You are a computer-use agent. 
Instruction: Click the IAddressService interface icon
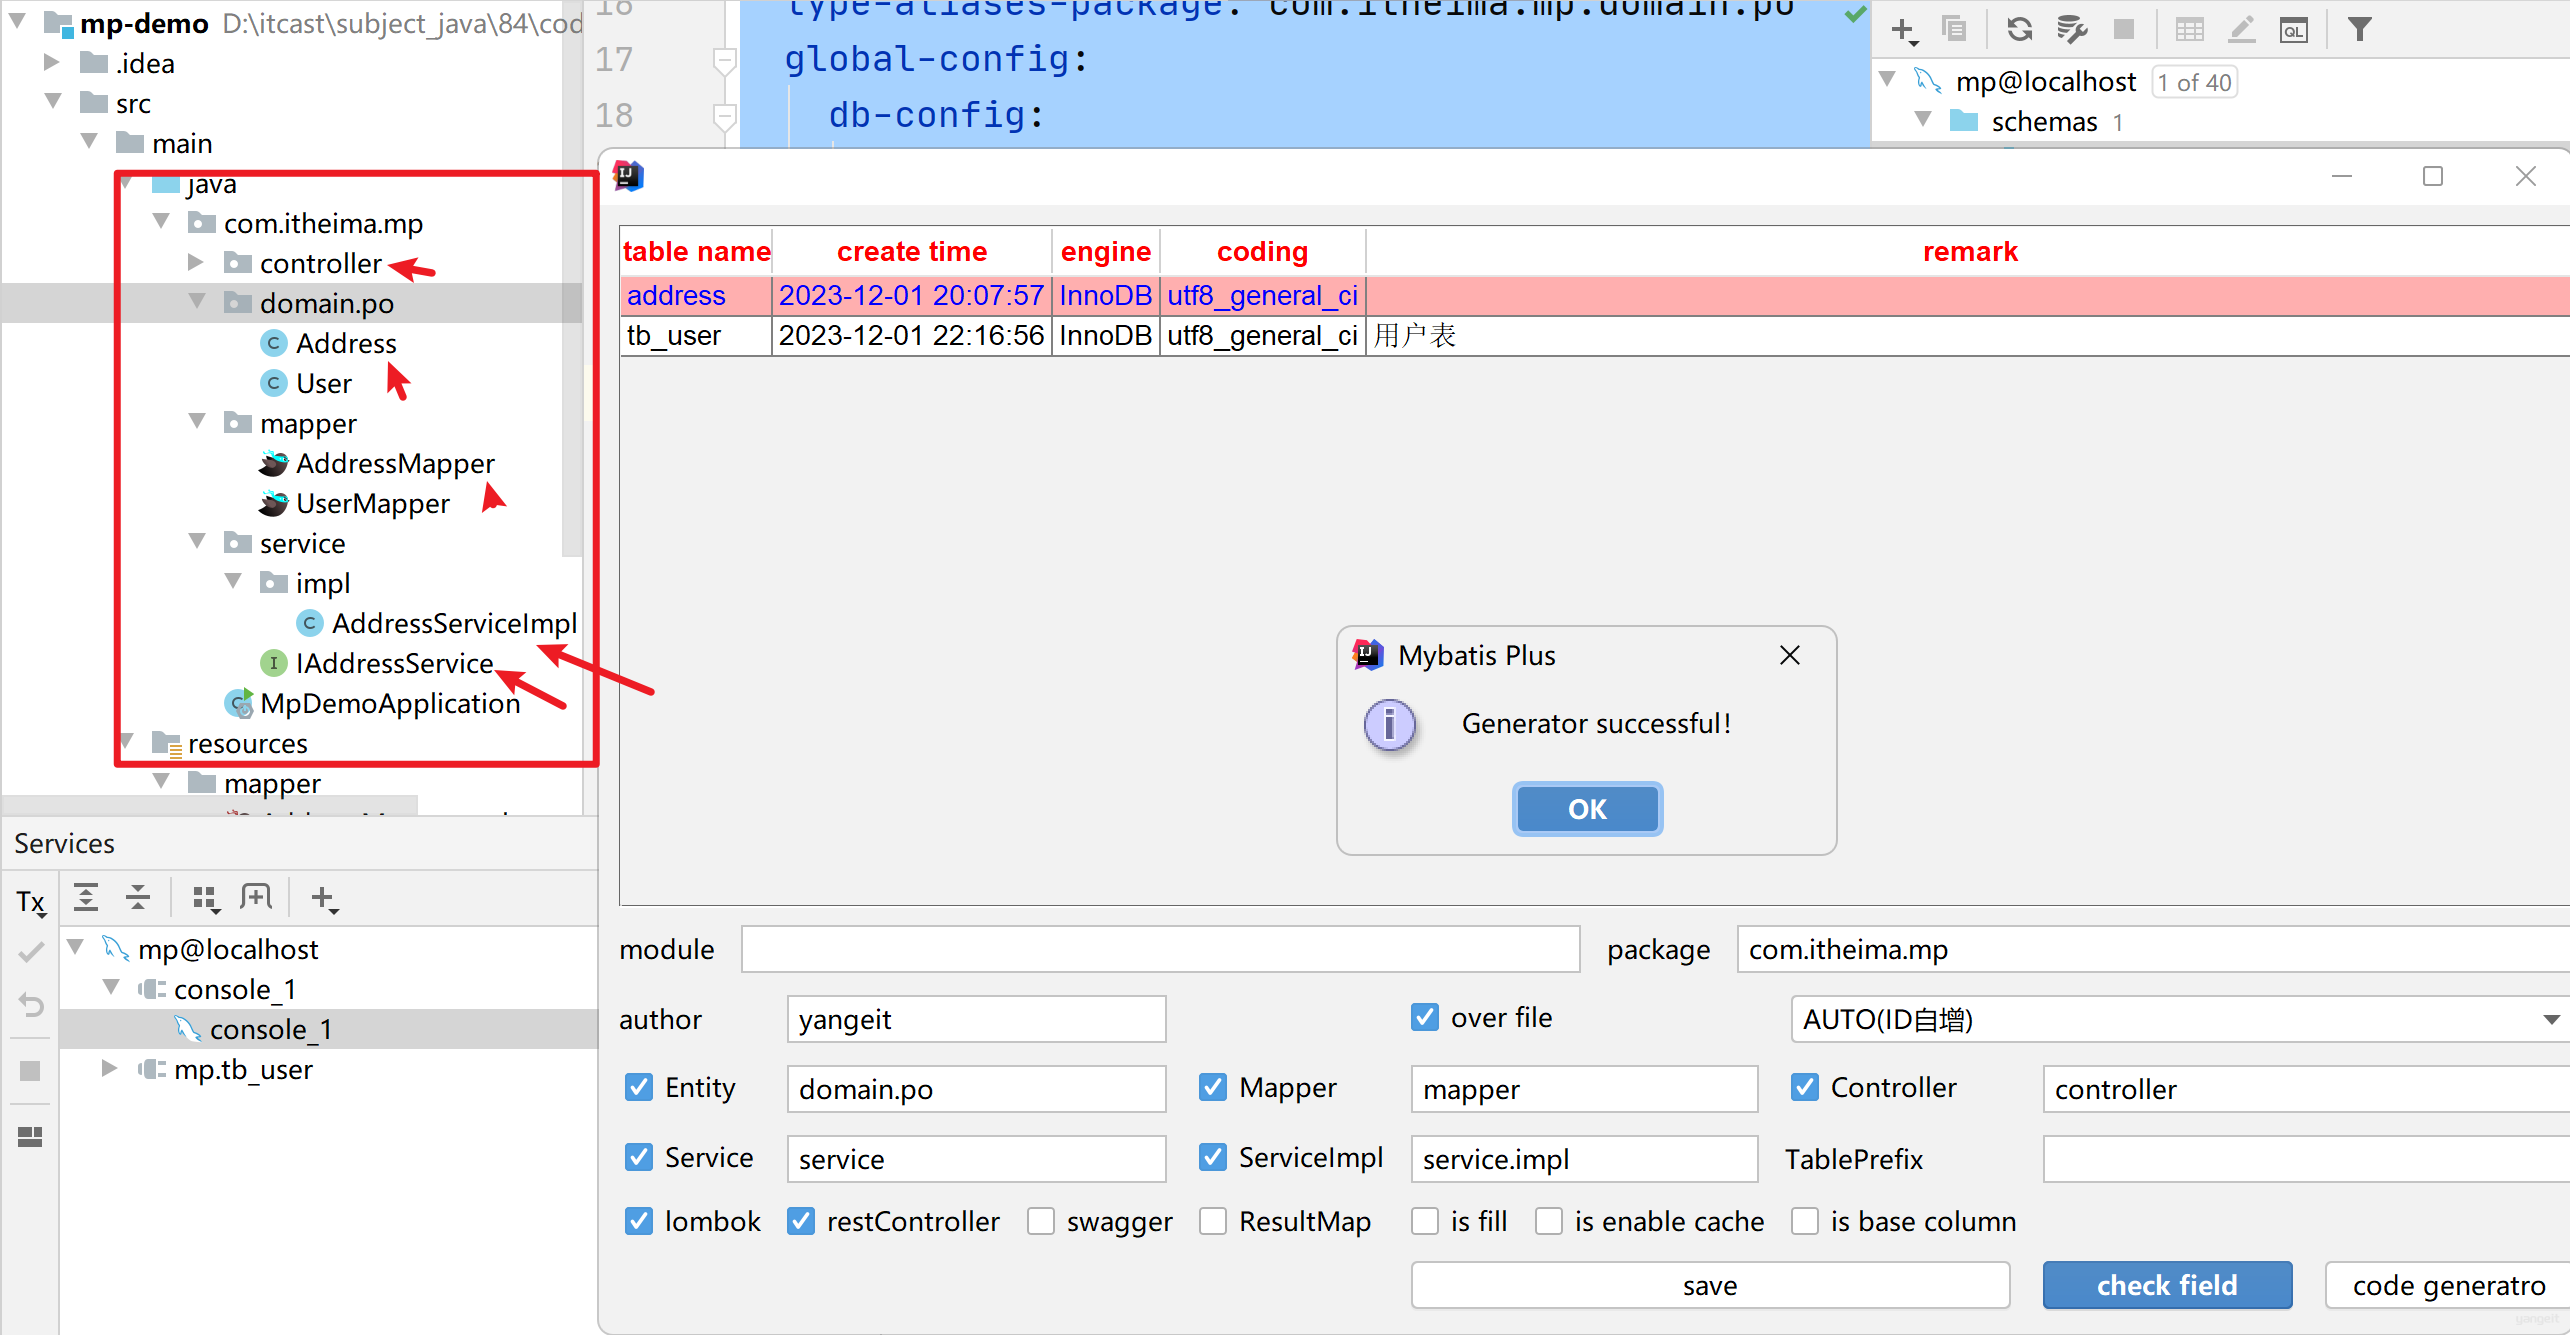(x=273, y=663)
